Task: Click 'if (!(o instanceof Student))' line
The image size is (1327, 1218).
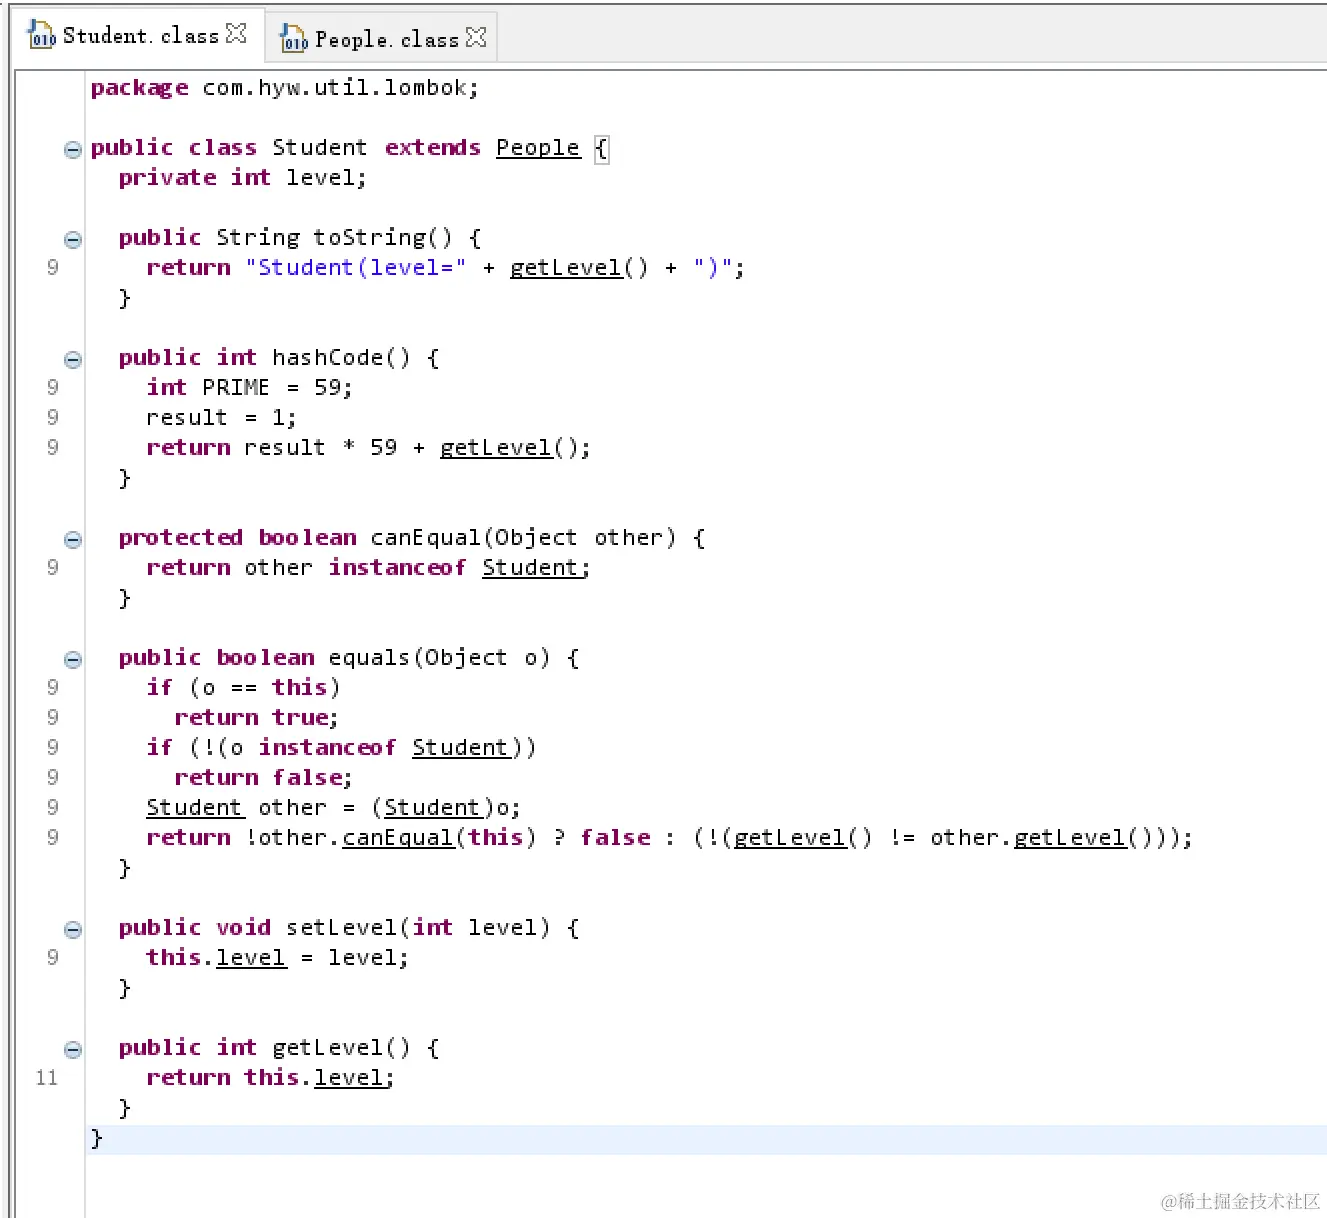Action: [341, 748]
